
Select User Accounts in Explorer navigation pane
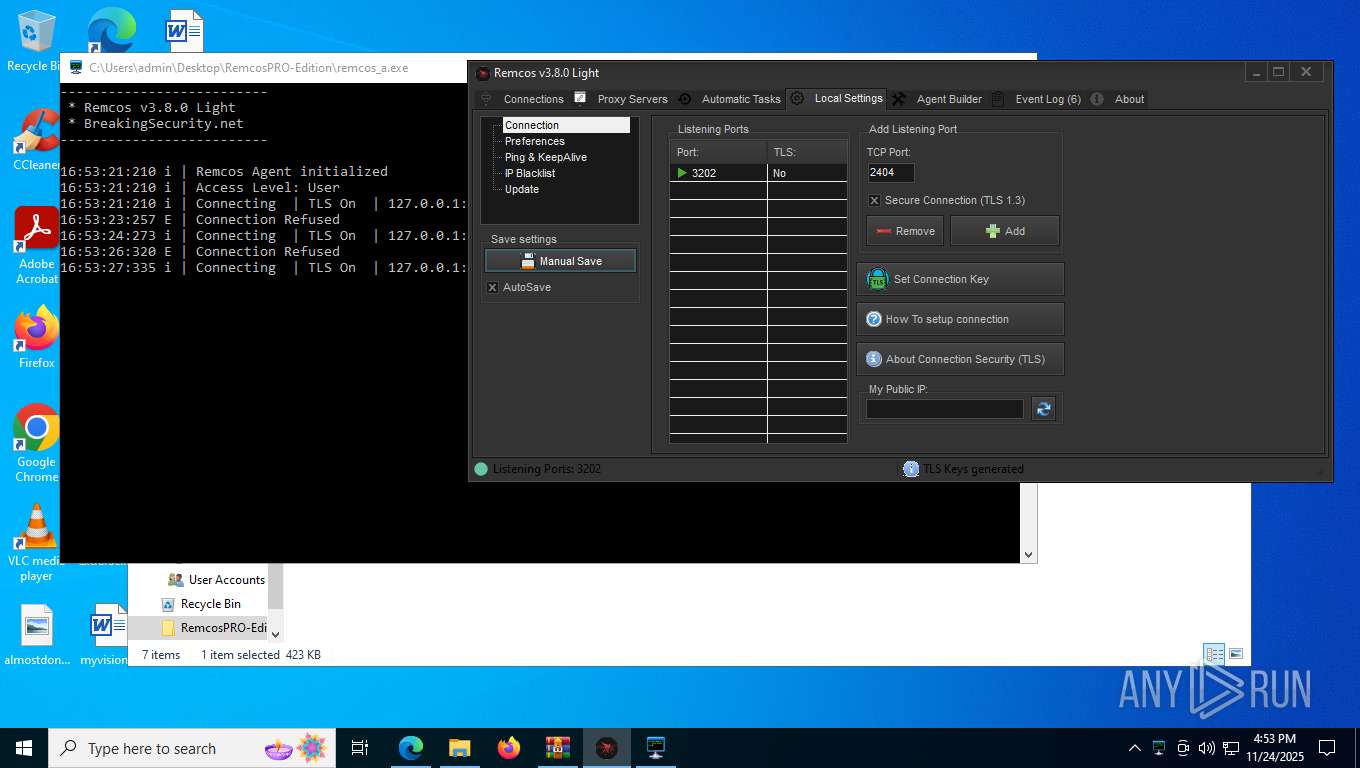[217, 580]
